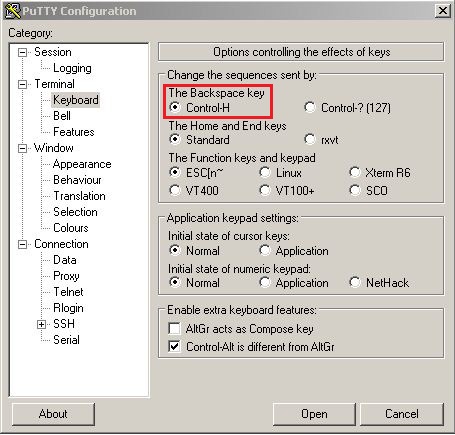Image resolution: width=455 pixels, height=435 pixels.
Task: Set cursor keys initial state to Application
Action: pyautogui.click(x=265, y=250)
